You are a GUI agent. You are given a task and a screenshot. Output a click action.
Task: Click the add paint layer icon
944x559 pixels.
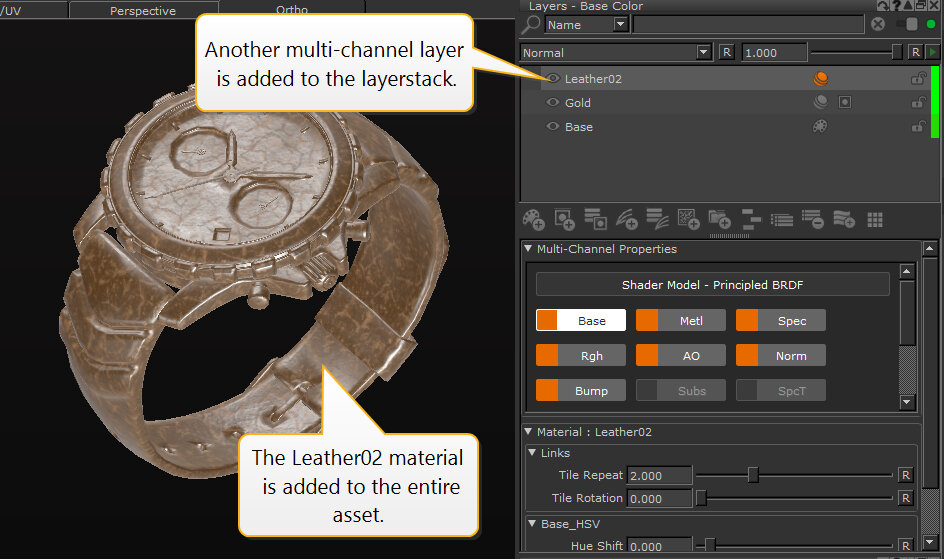[x=533, y=219]
